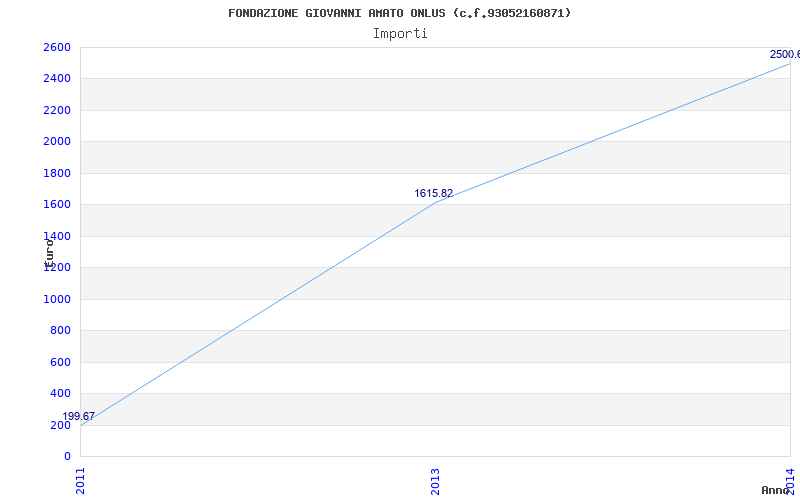Viewport: 800px width, 500px height.
Task: Click the 1600 y-axis tick label
Action: point(57,205)
